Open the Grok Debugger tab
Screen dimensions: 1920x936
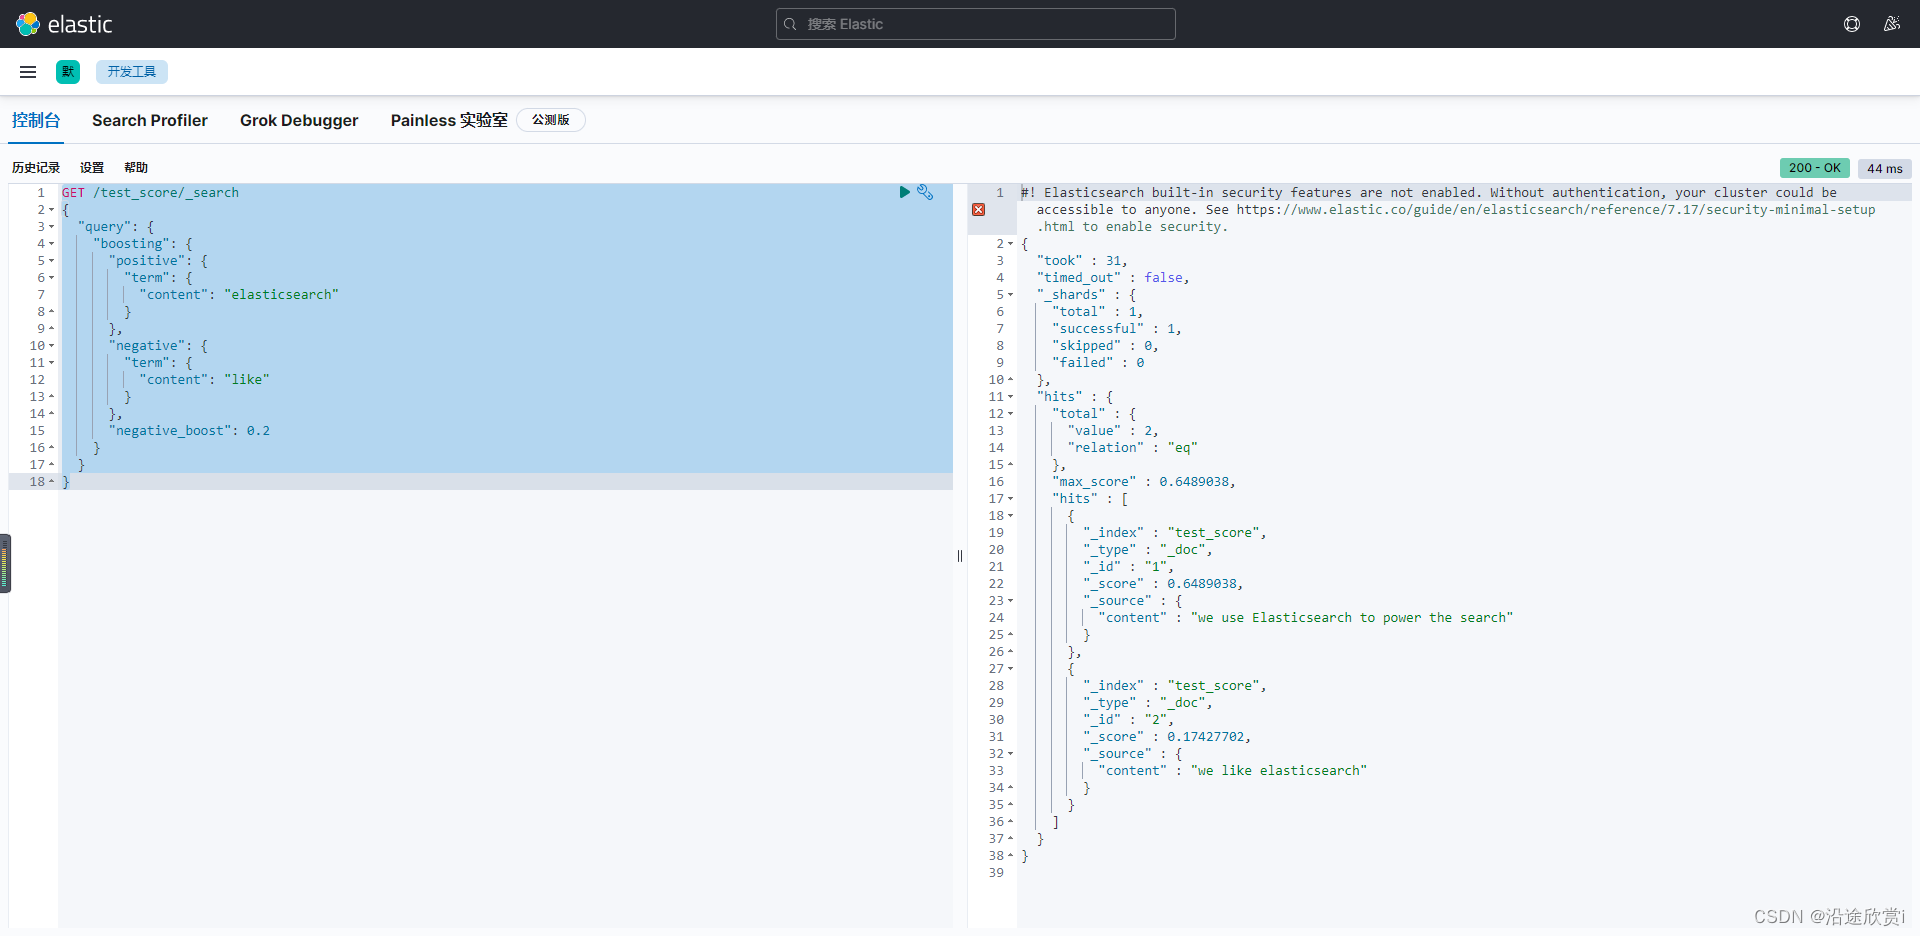299,120
